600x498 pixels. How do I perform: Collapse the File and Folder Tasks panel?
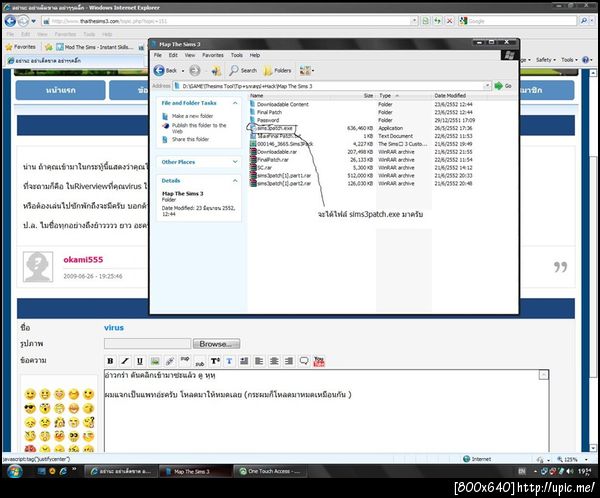[x=235, y=103]
